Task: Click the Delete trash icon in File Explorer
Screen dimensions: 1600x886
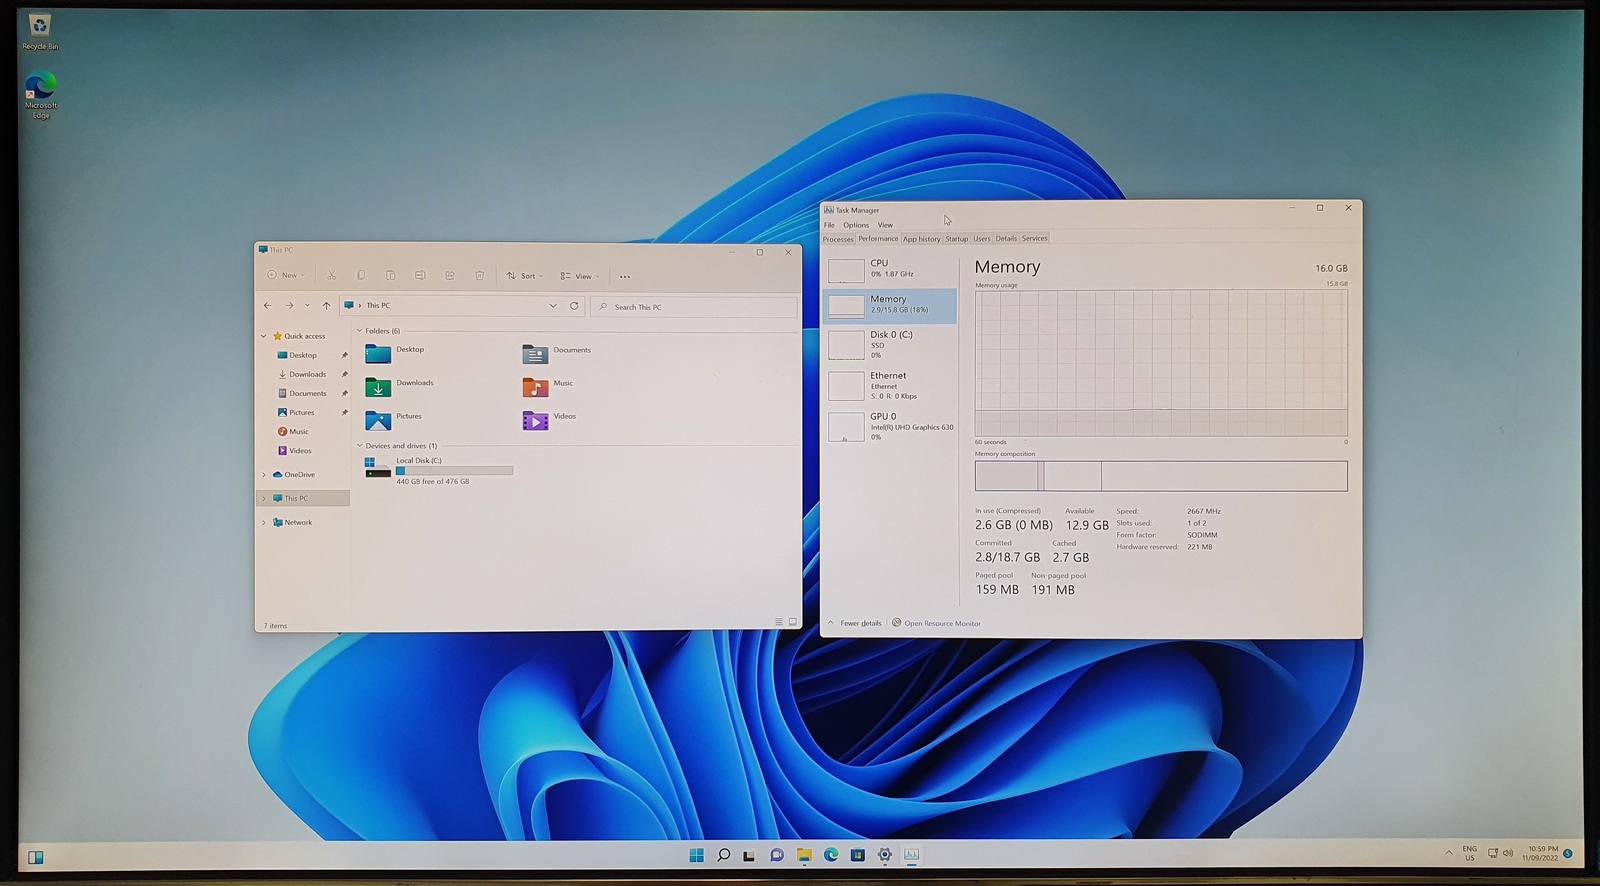Action: (x=479, y=276)
